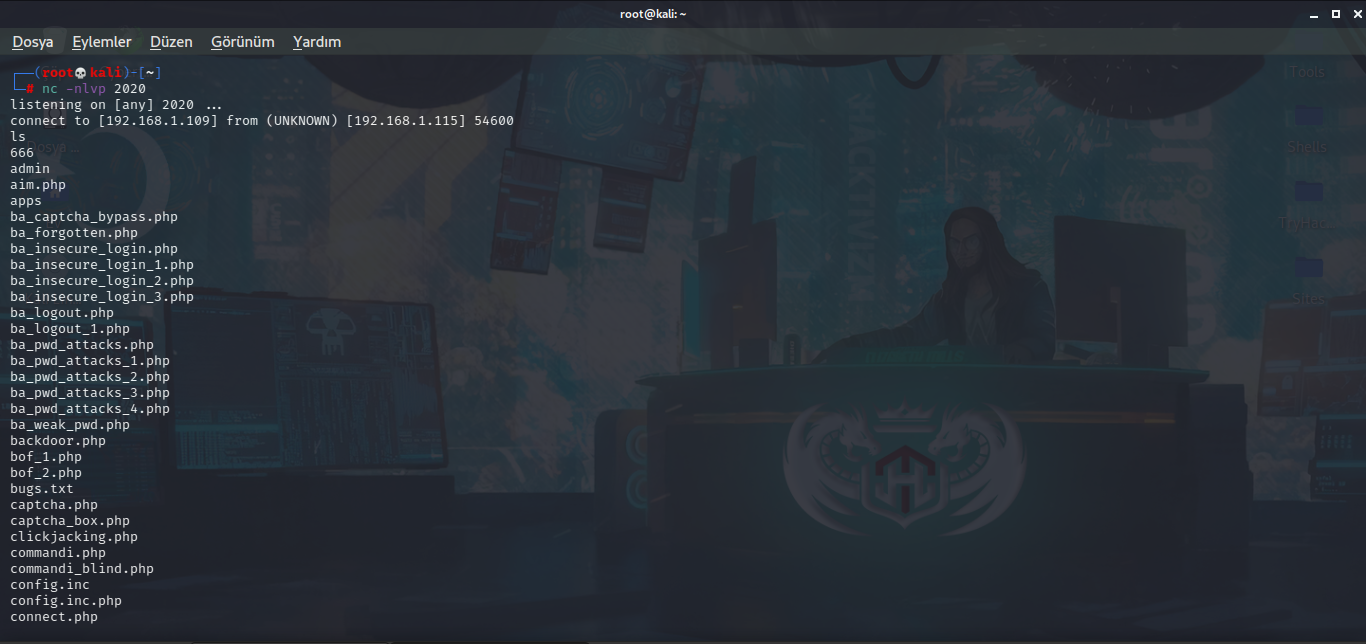This screenshot has width=1366, height=644.
Task: Open the Yardım menu
Action: point(317,42)
